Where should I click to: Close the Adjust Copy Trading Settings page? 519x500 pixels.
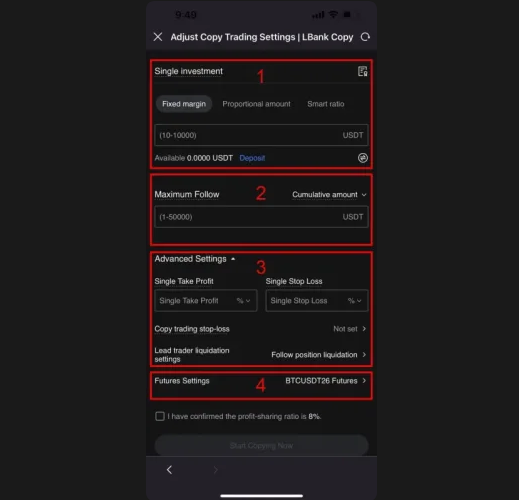(x=158, y=37)
